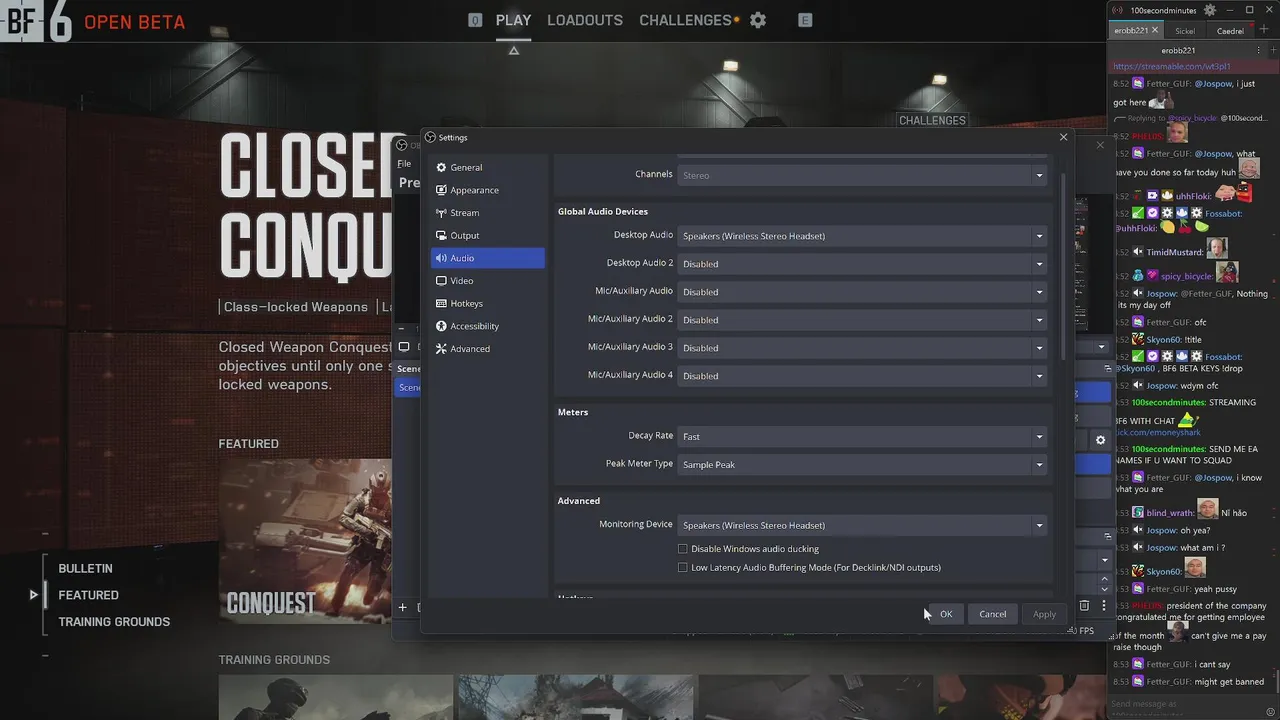Switch to the PLAY tab
1280x720 pixels.
click(513, 20)
